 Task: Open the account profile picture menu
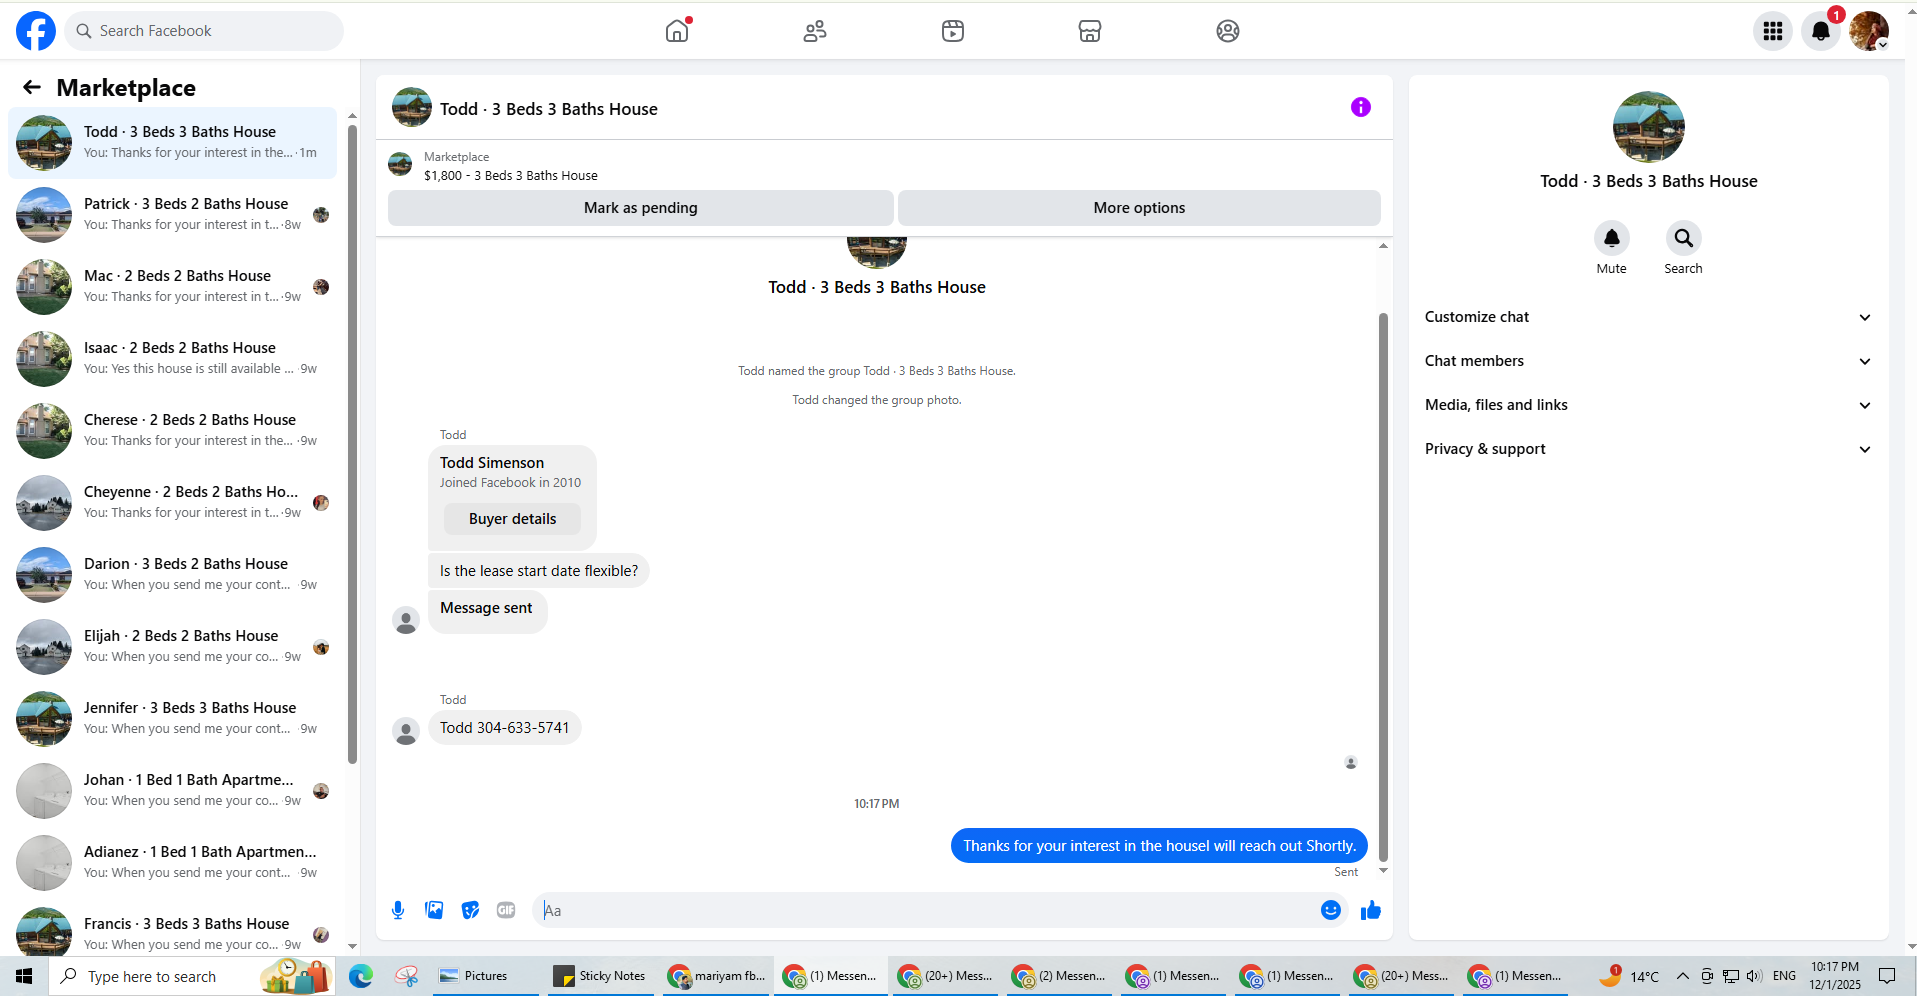[1869, 31]
